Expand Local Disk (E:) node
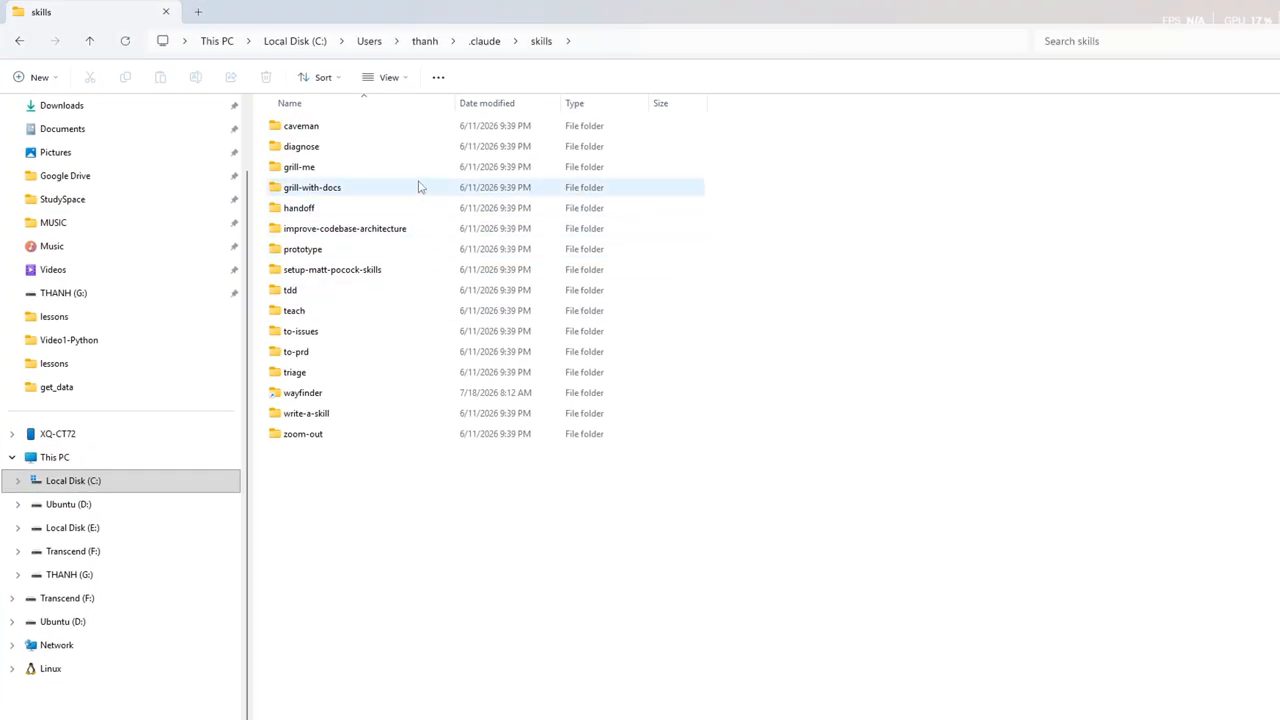 [x=17, y=528]
